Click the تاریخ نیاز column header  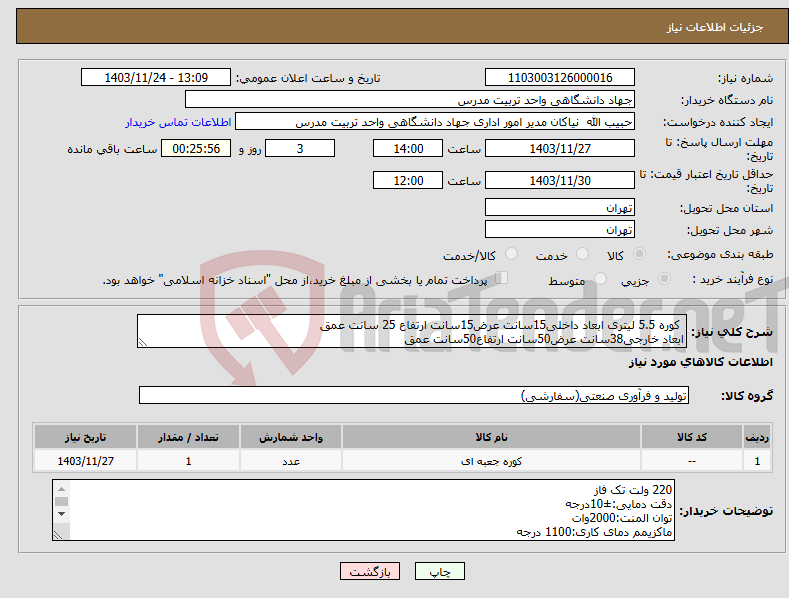point(85,437)
